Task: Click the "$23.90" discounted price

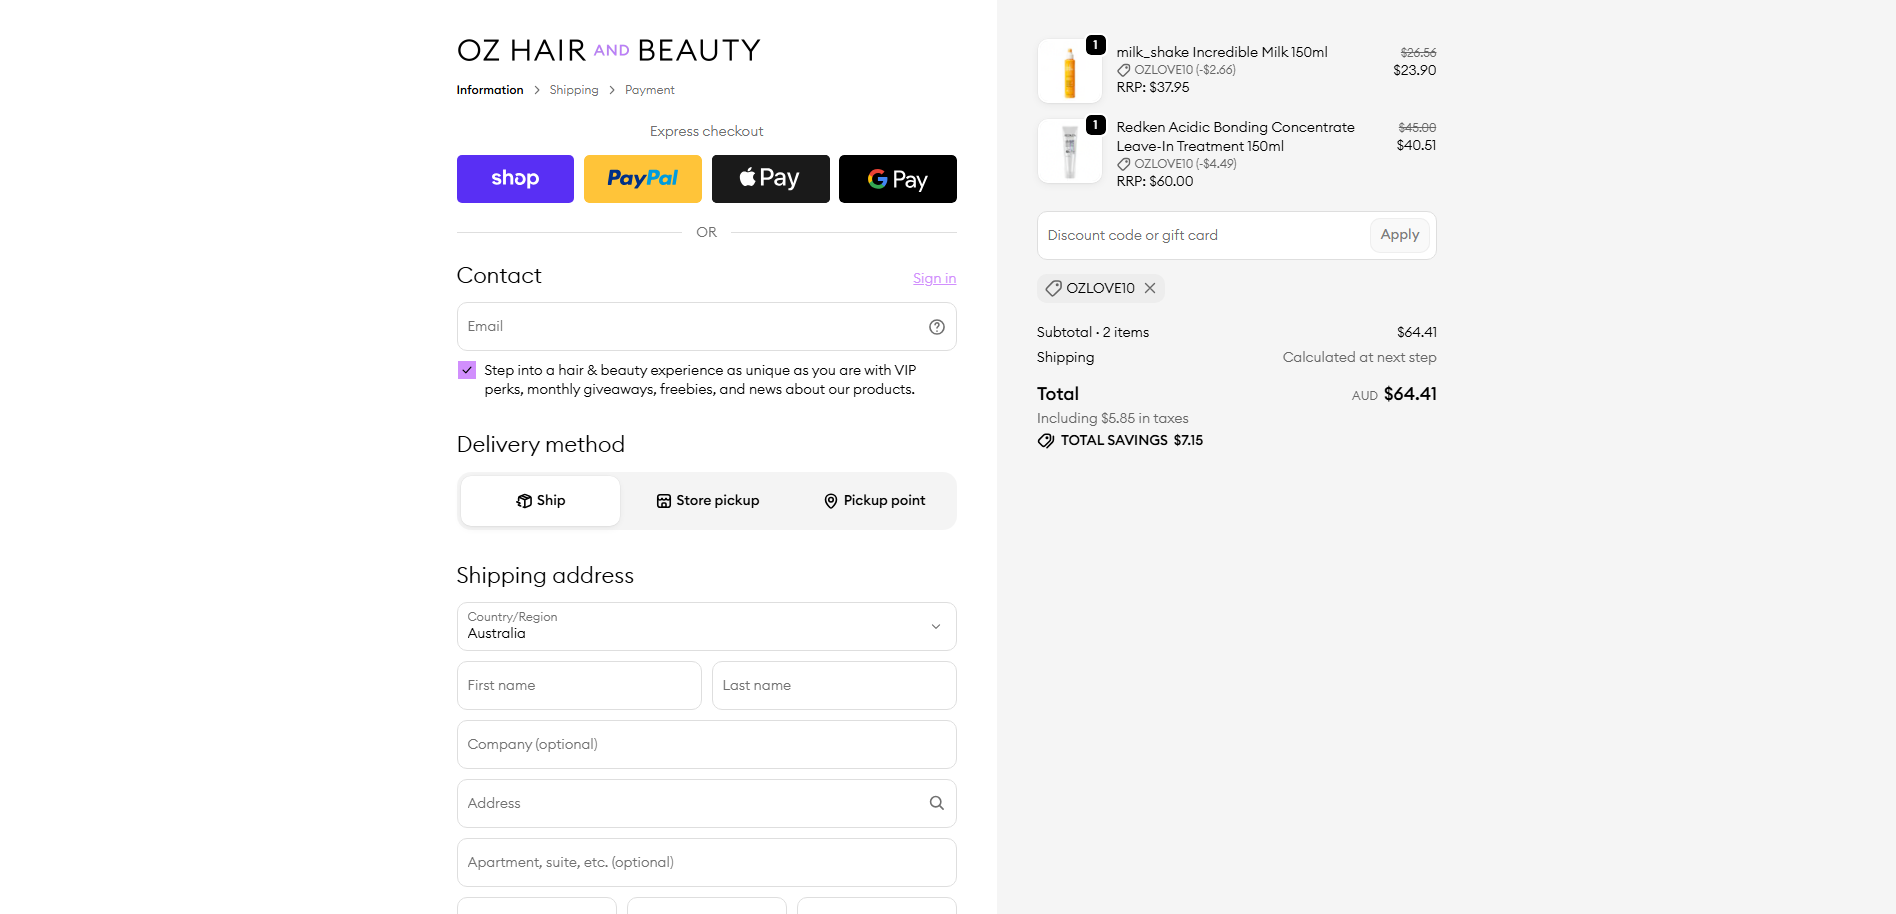Action: click(x=1415, y=71)
